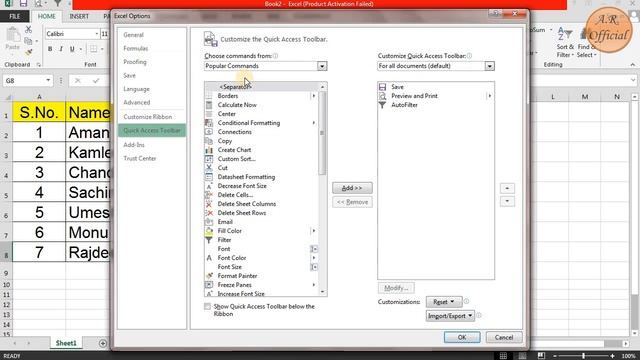
Task: Open the General options category
Action: click(133, 35)
